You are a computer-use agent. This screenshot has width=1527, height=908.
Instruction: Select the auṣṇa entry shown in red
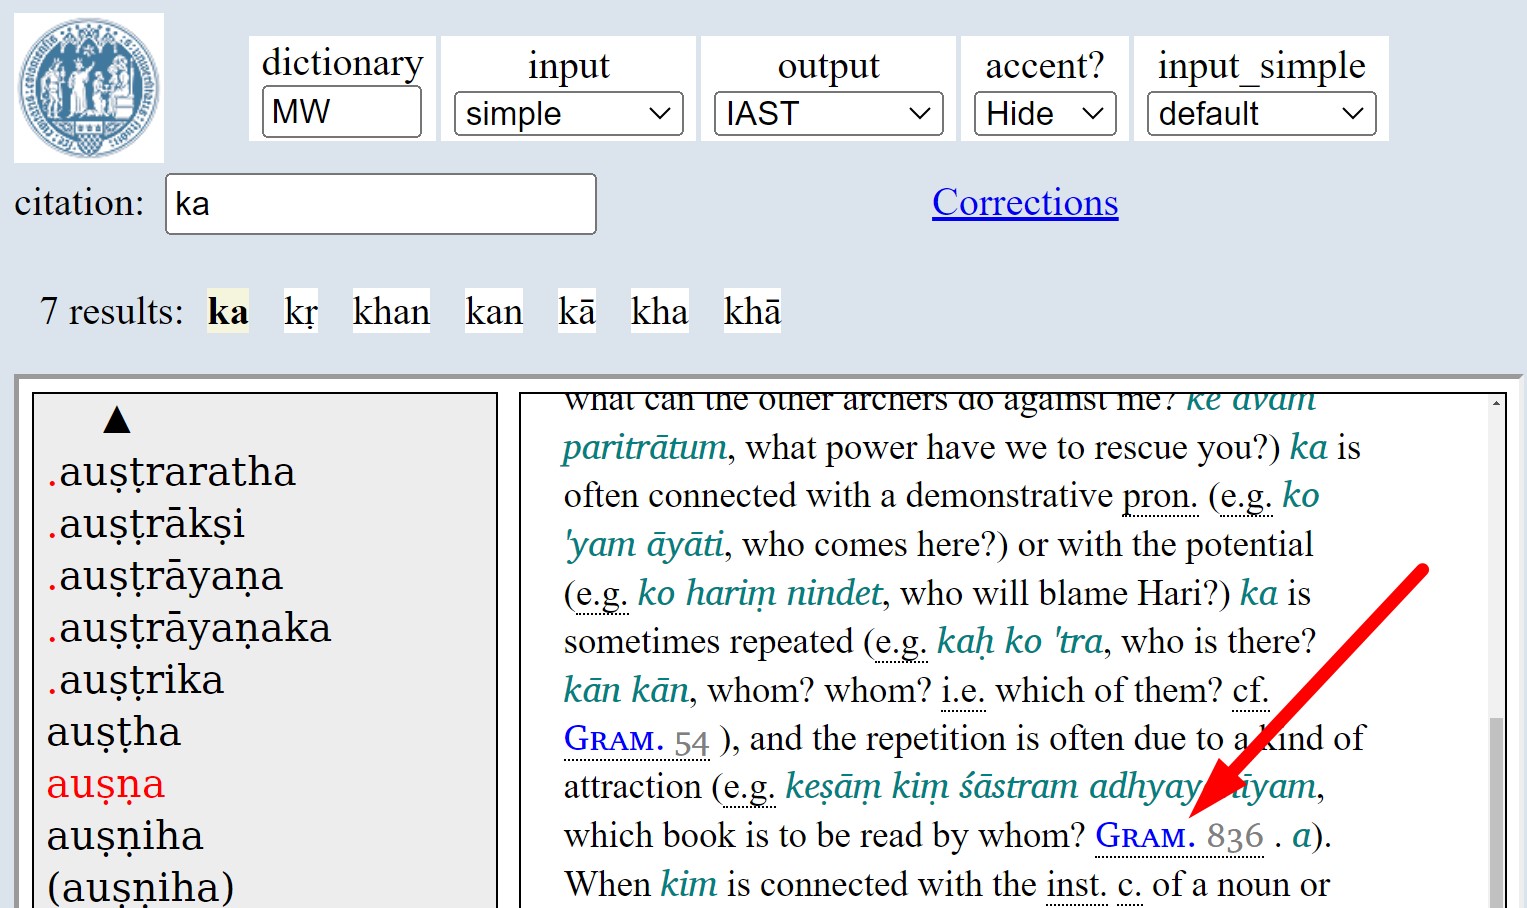pos(105,785)
